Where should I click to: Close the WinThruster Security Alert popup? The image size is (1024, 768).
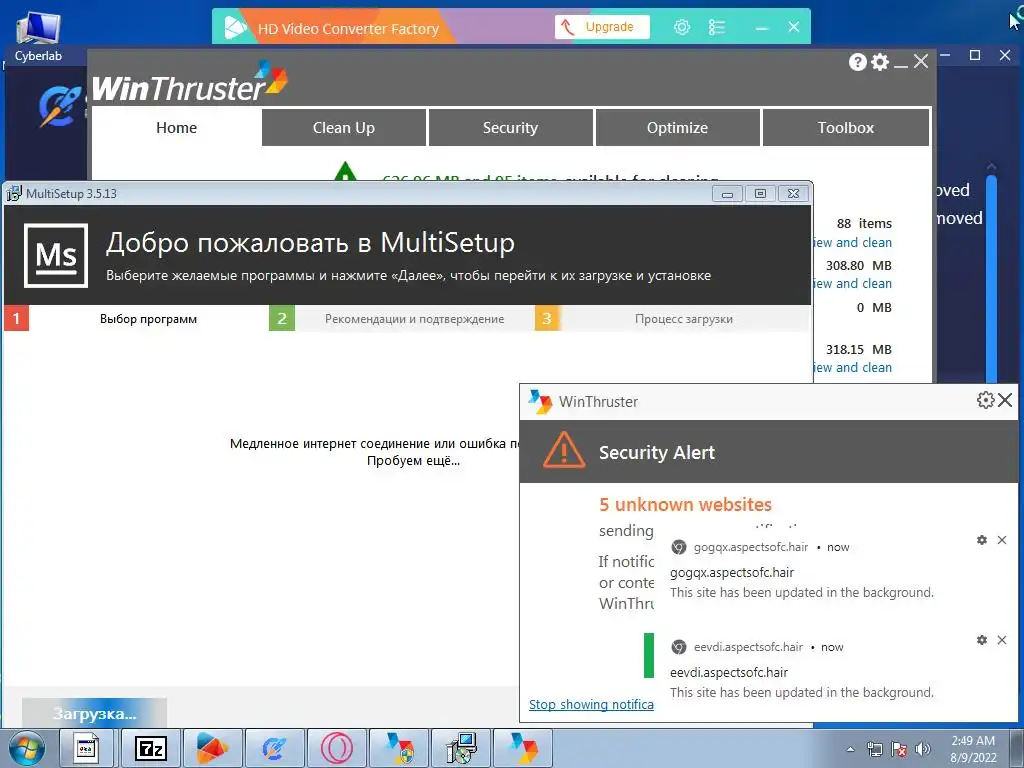[1005, 400]
